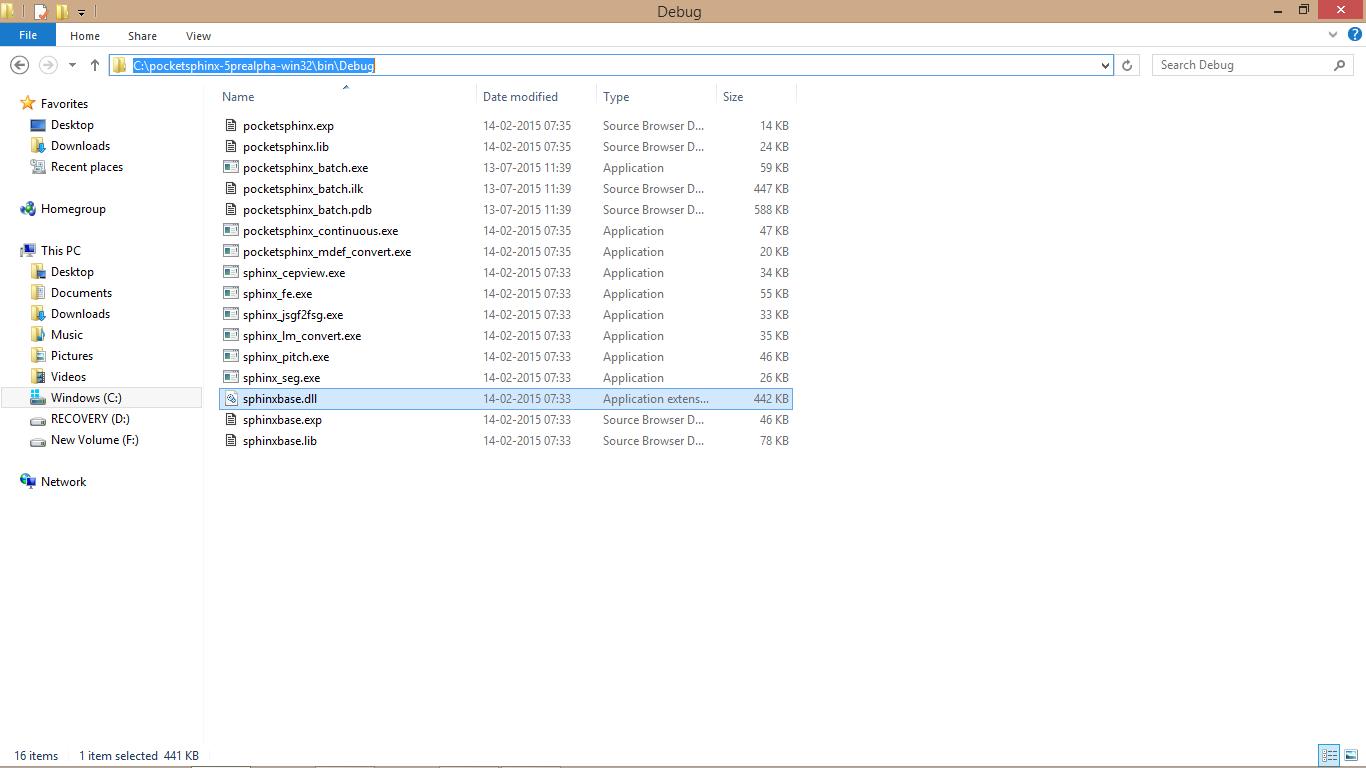This screenshot has width=1366, height=768.
Task: Select the RECOVERY (D:) drive
Action: pos(90,419)
